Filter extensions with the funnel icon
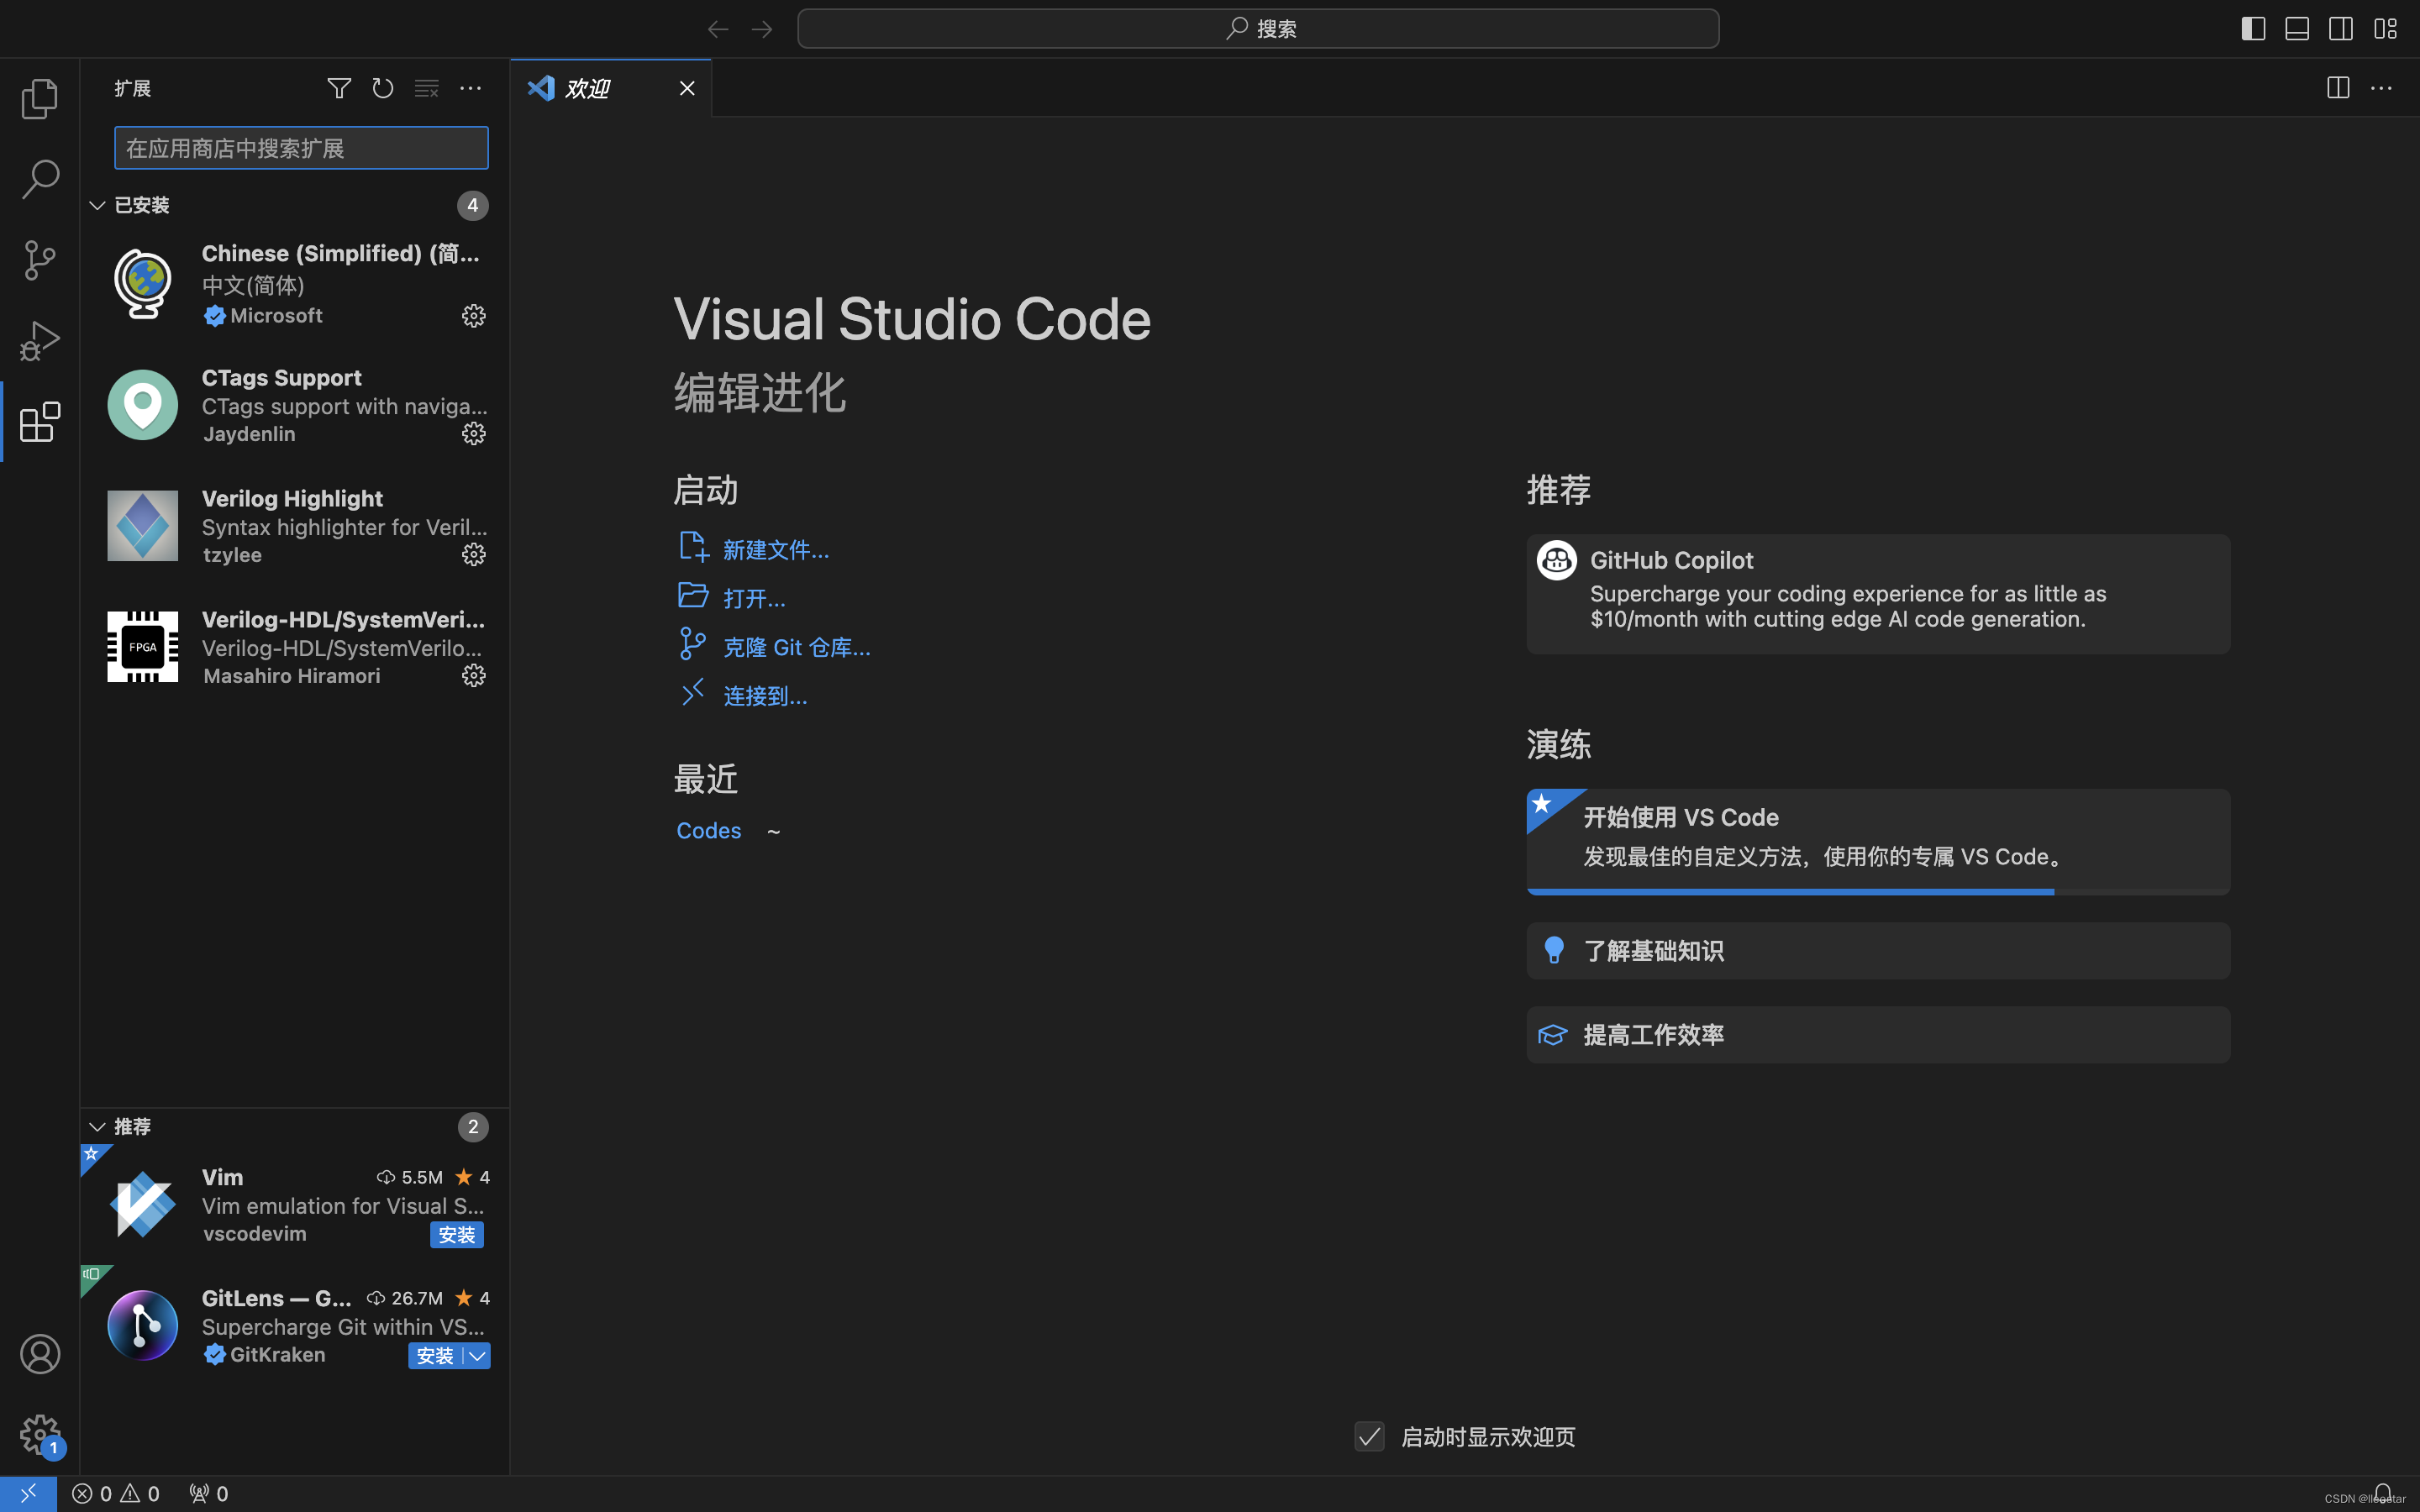The width and height of the screenshot is (2420, 1512). pyautogui.click(x=339, y=88)
